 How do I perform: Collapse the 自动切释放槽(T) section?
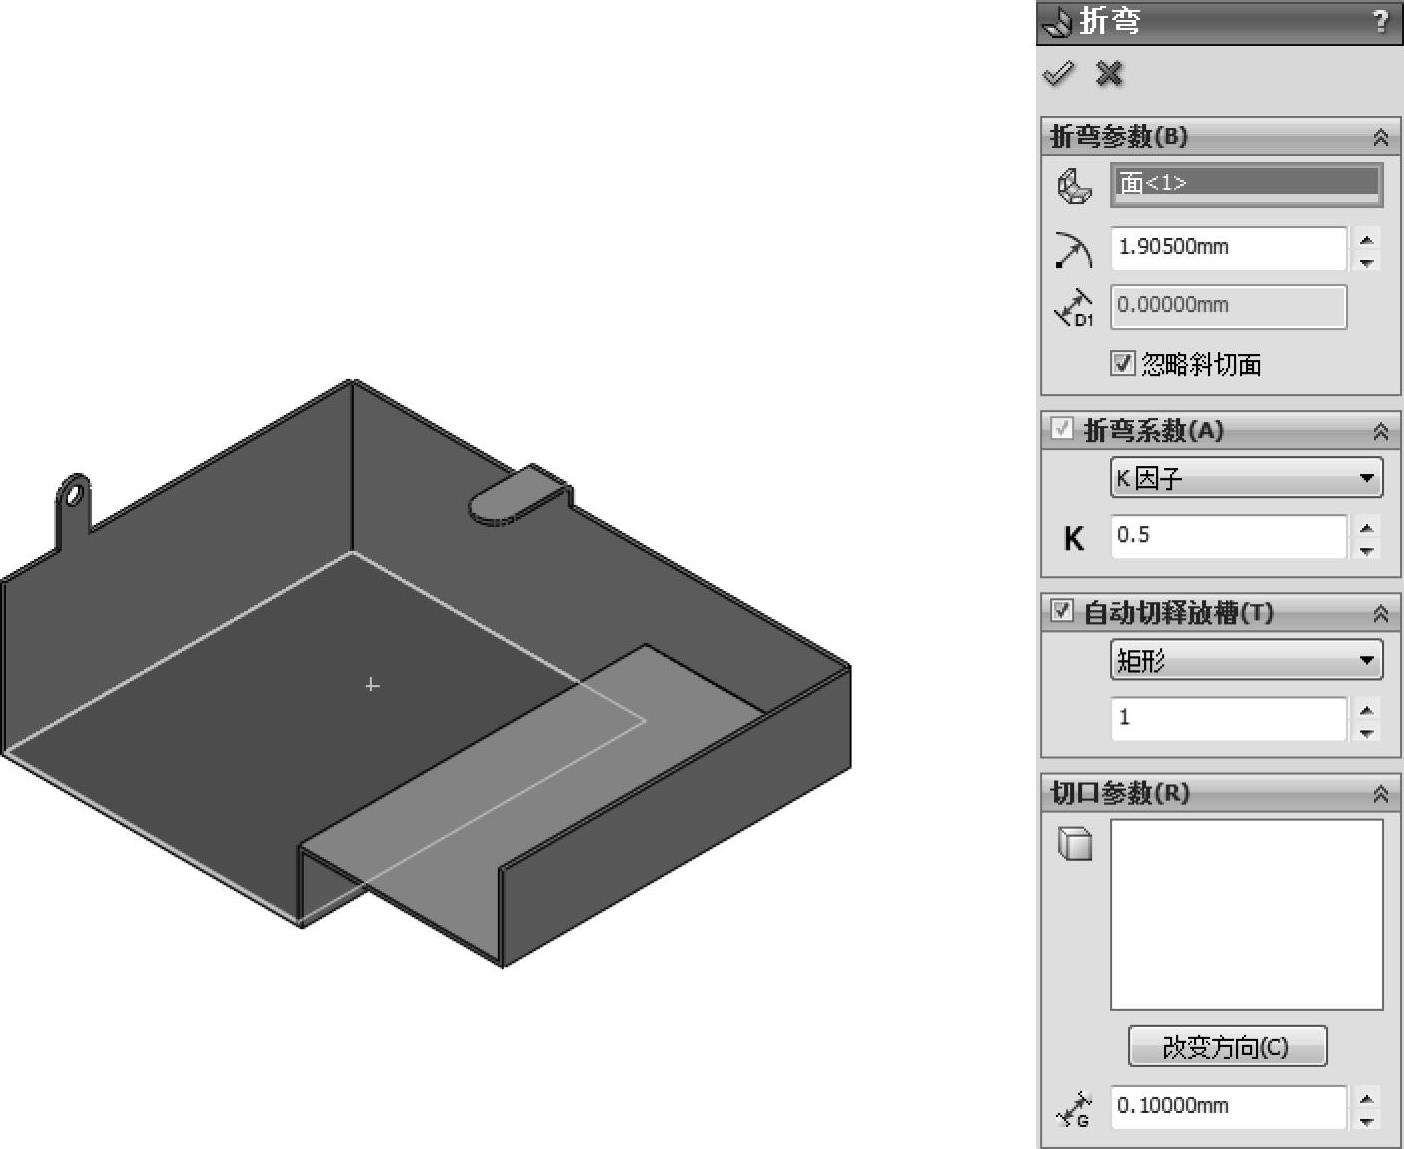pos(1381,613)
